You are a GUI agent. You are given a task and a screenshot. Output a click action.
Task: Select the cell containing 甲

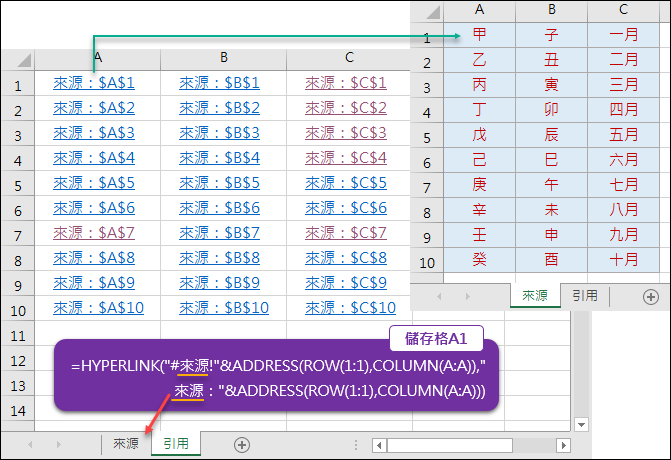click(x=479, y=35)
